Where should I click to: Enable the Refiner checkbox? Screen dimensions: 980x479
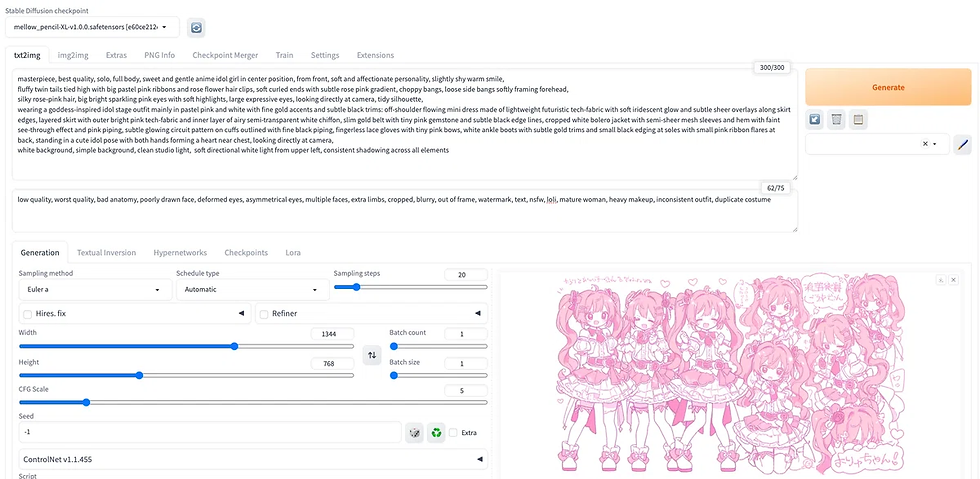(264, 313)
